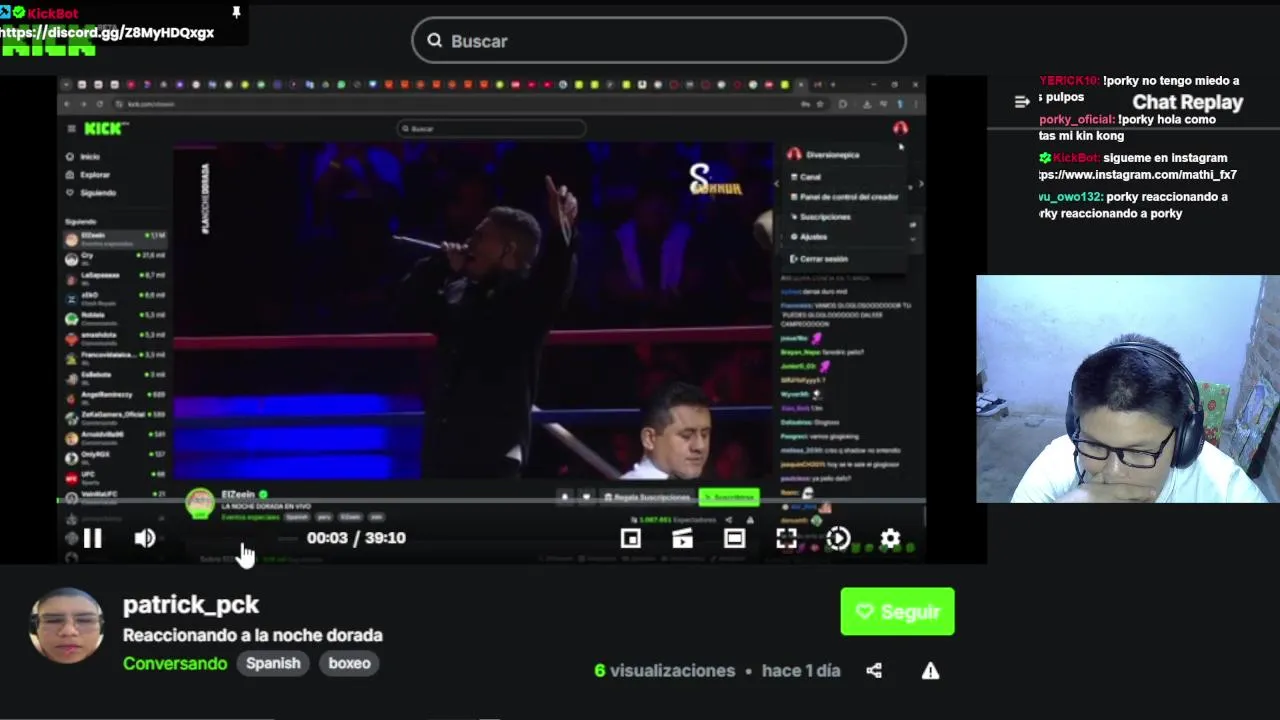This screenshot has width=1280, height=720.
Task: Click the clip creation icon in player
Action: 683,539
